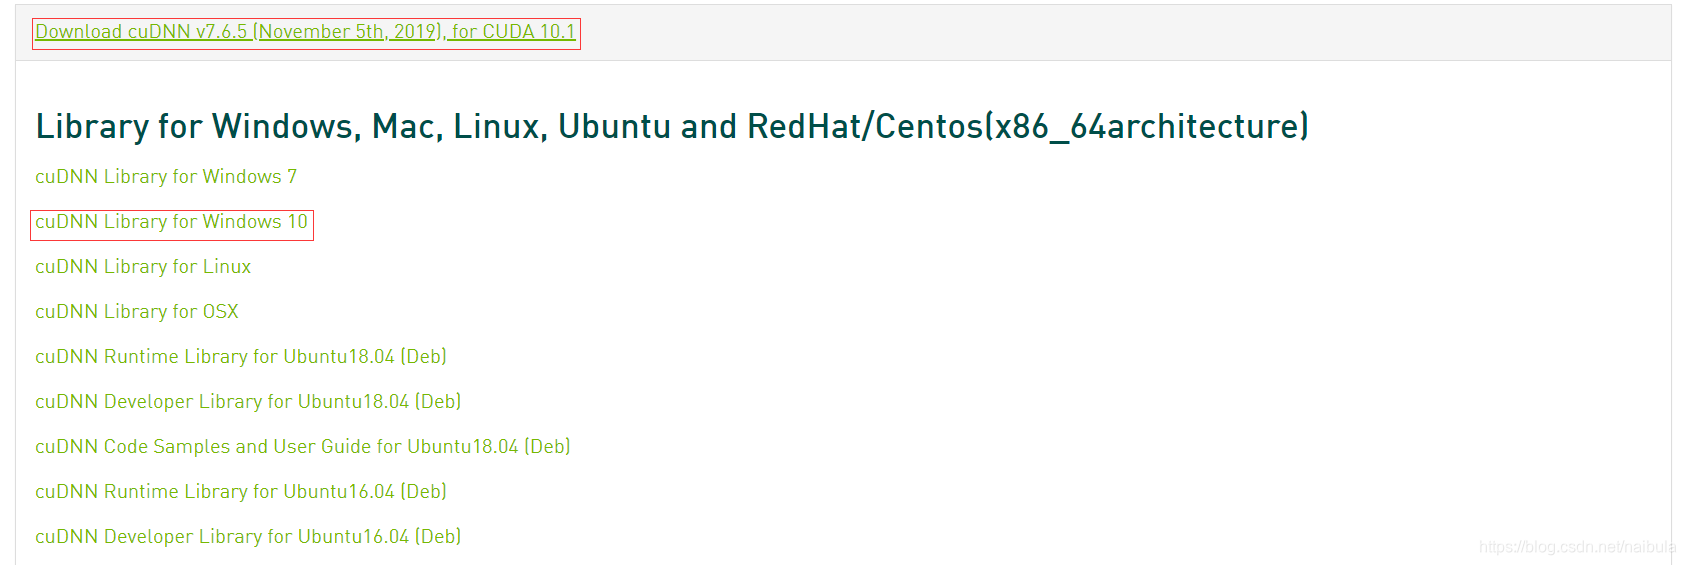
Task: Download Code Samples and User Guide Ubuntu18.04
Action: pyautogui.click(x=302, y=447)
